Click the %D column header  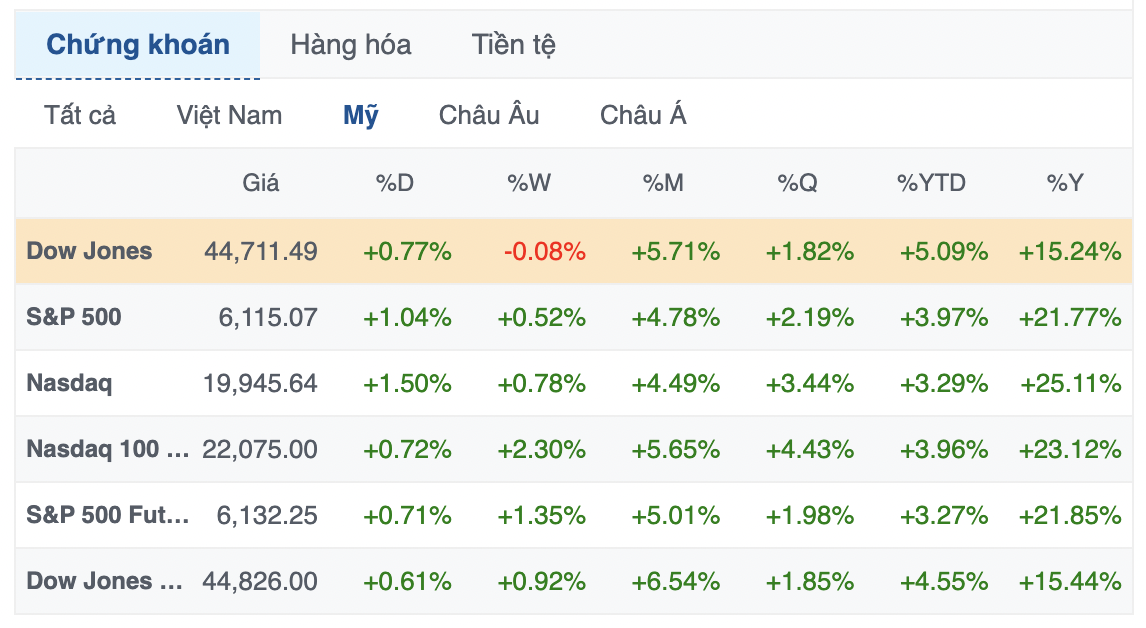coord(395,183)
